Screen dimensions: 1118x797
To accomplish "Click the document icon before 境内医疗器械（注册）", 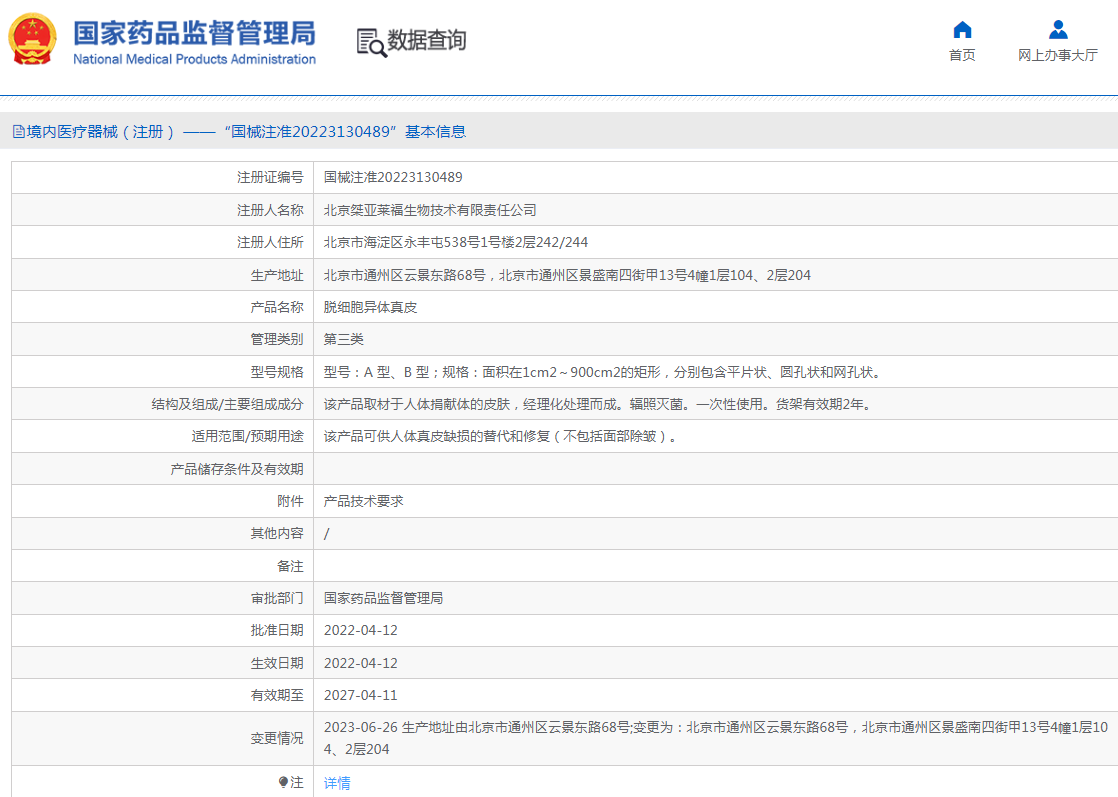I will pyautogui.click(x=18, y=130).
